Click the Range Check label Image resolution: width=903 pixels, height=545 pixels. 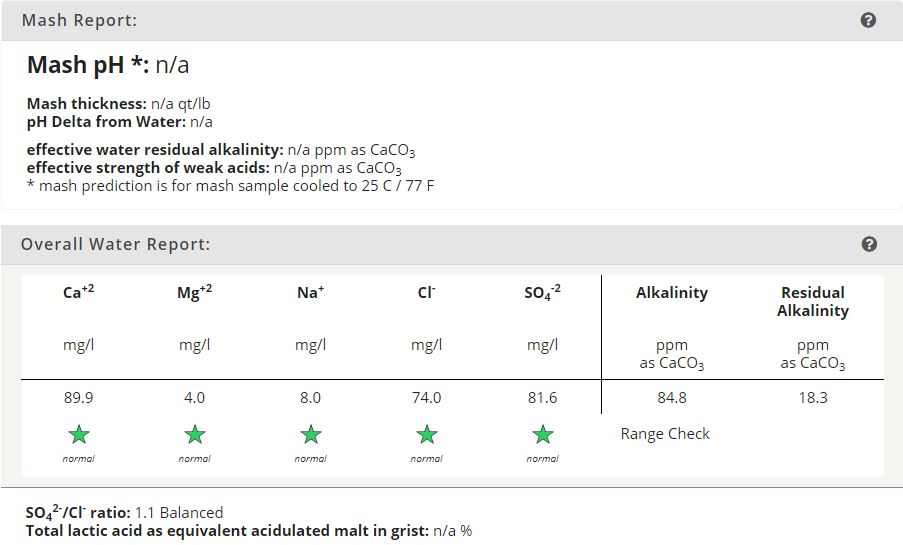[665, 433]
